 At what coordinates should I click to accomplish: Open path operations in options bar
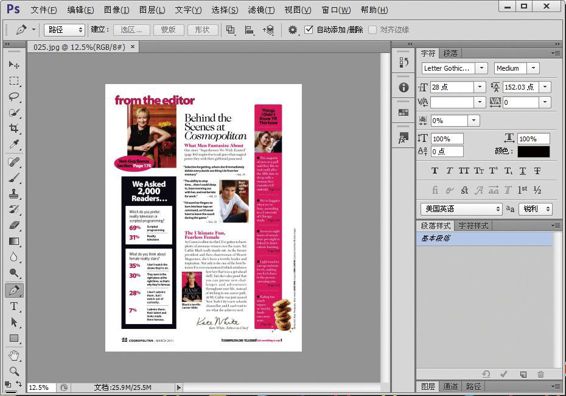230,30
